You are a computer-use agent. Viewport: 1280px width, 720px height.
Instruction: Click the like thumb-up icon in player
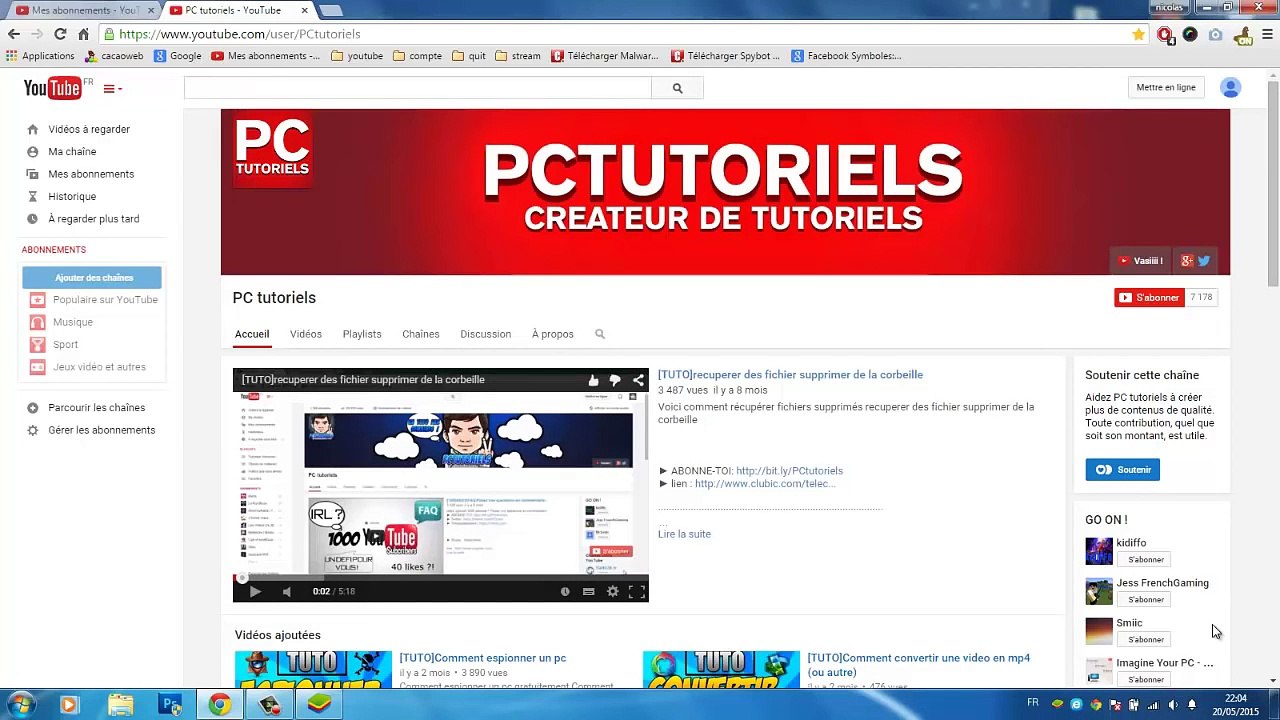click(593, 380)
